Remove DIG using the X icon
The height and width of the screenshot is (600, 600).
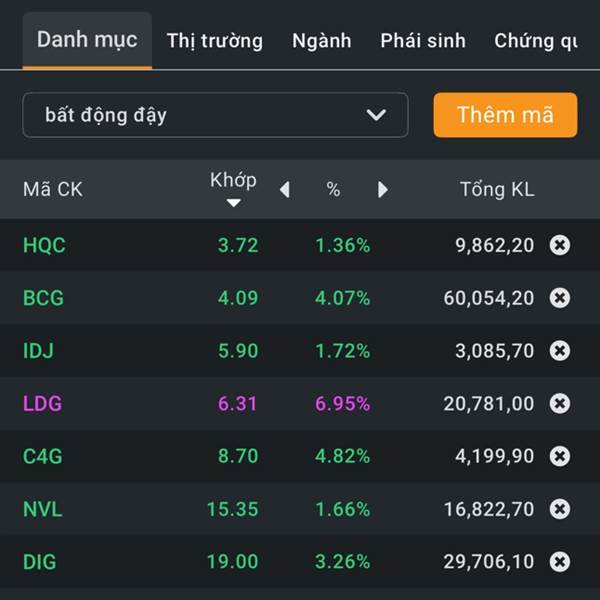pyautogui.click(x=559, y=562)
